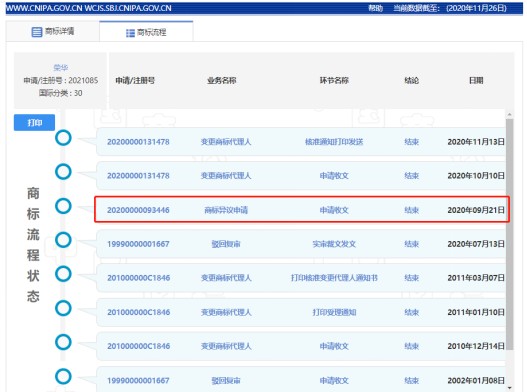The width and height of the screenshot is (527, 392).
Task: Switch to the 商标流程 tab
Action: [146, 32]
